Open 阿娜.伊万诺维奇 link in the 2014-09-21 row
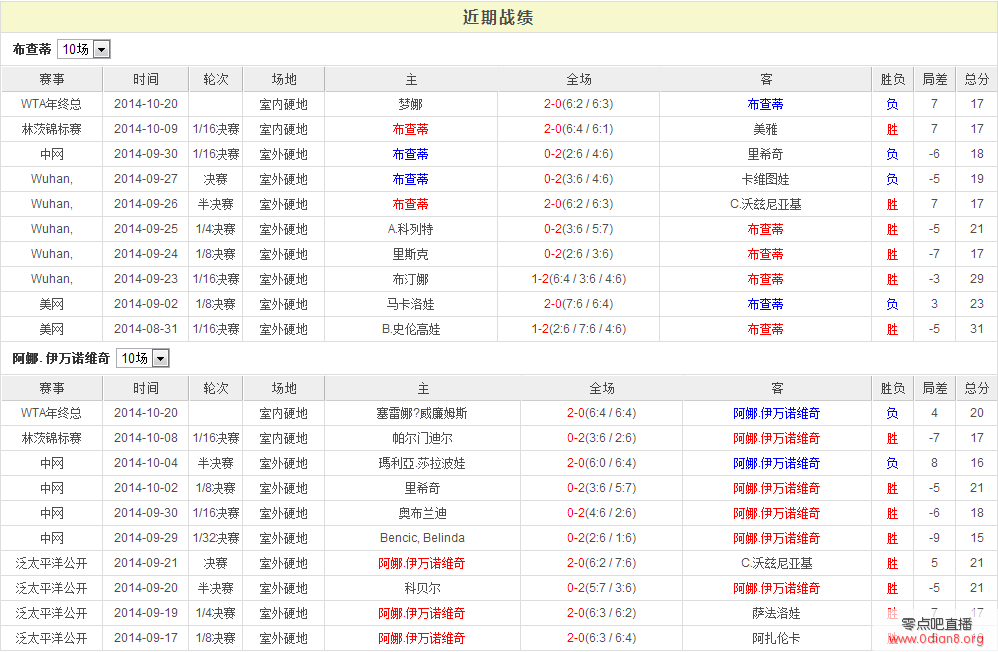Image resolution: width=998 pixels, height=652 pixels. [422, 563]
